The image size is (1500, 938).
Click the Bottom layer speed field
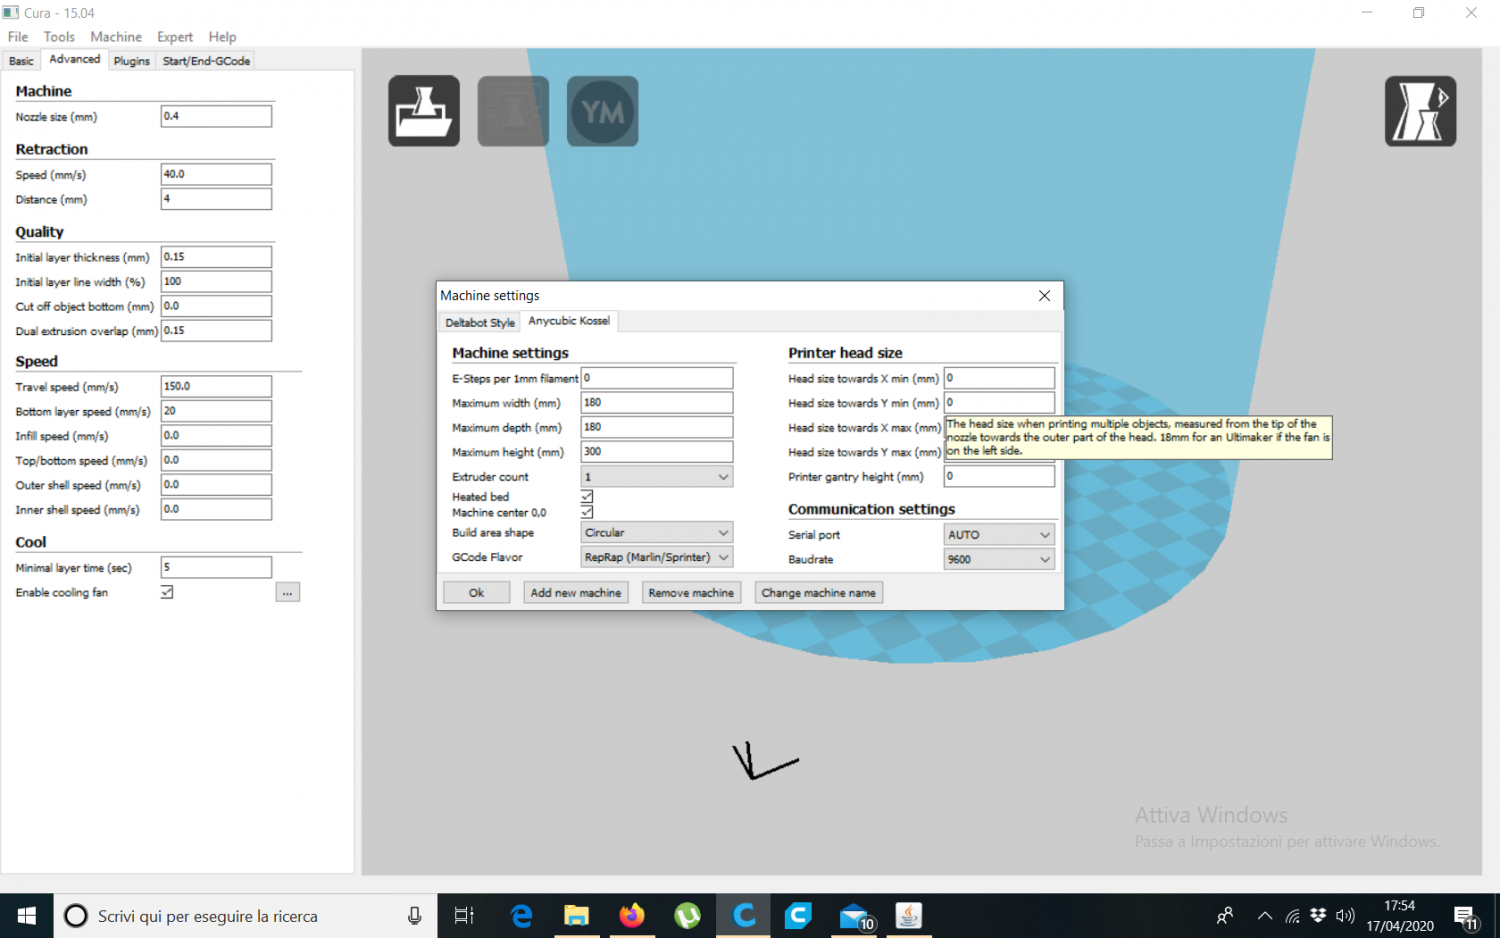pyautogui.click(x=216, y=411)
